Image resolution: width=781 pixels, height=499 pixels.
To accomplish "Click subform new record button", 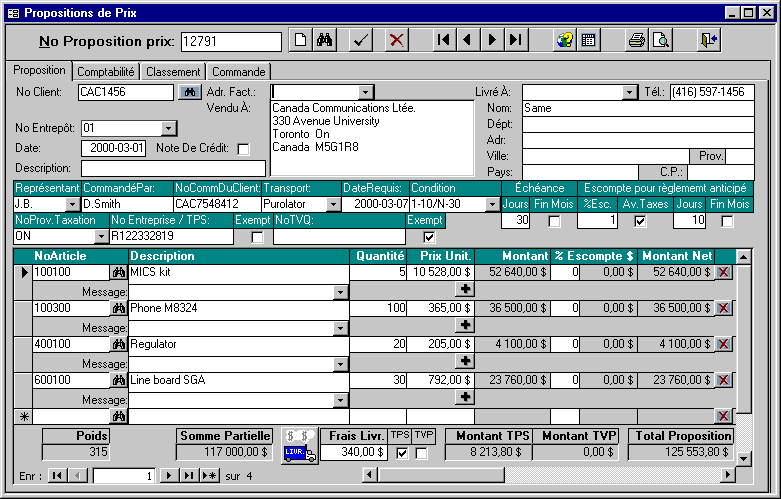I will (x=210, y=476).
